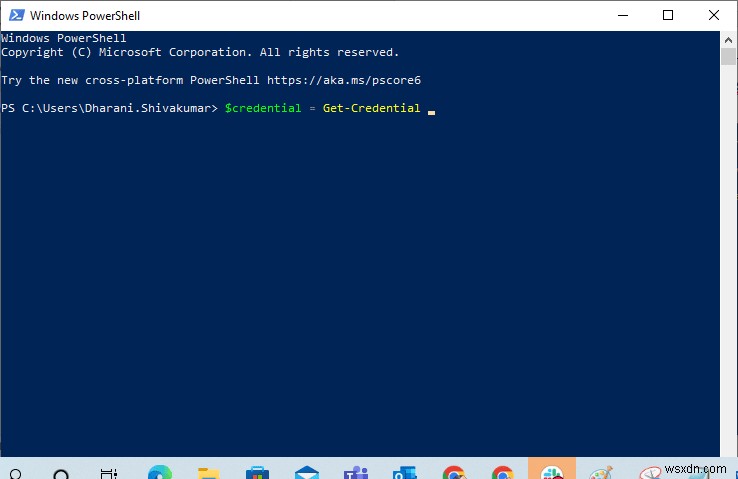Switch to the highlighted Slack taskbar icon
This screenshot has height=479, width=738.
coord(552,468)
